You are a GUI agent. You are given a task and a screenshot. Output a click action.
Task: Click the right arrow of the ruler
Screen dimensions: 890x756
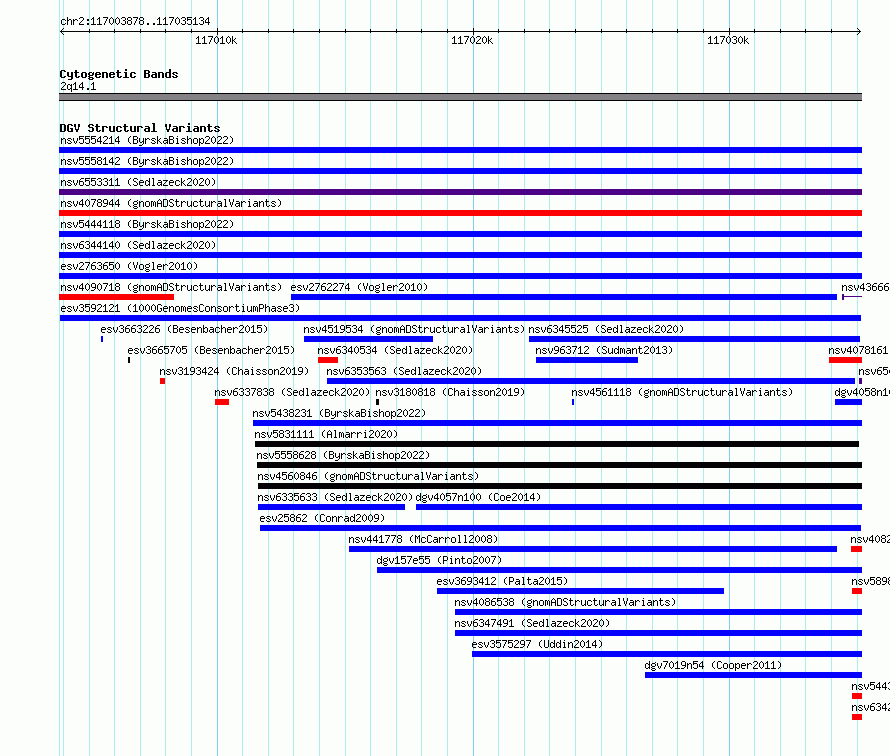pyautogui.click(x=859, y=31)
